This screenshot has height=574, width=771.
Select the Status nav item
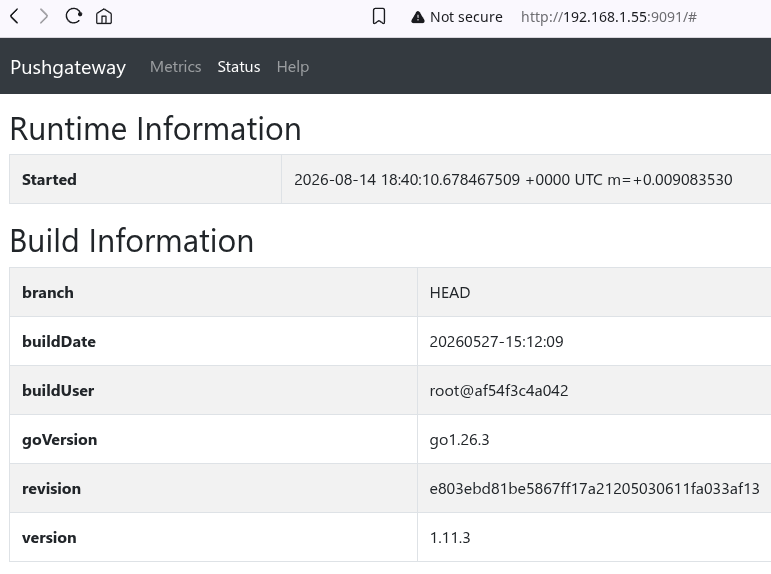(238, 66)
